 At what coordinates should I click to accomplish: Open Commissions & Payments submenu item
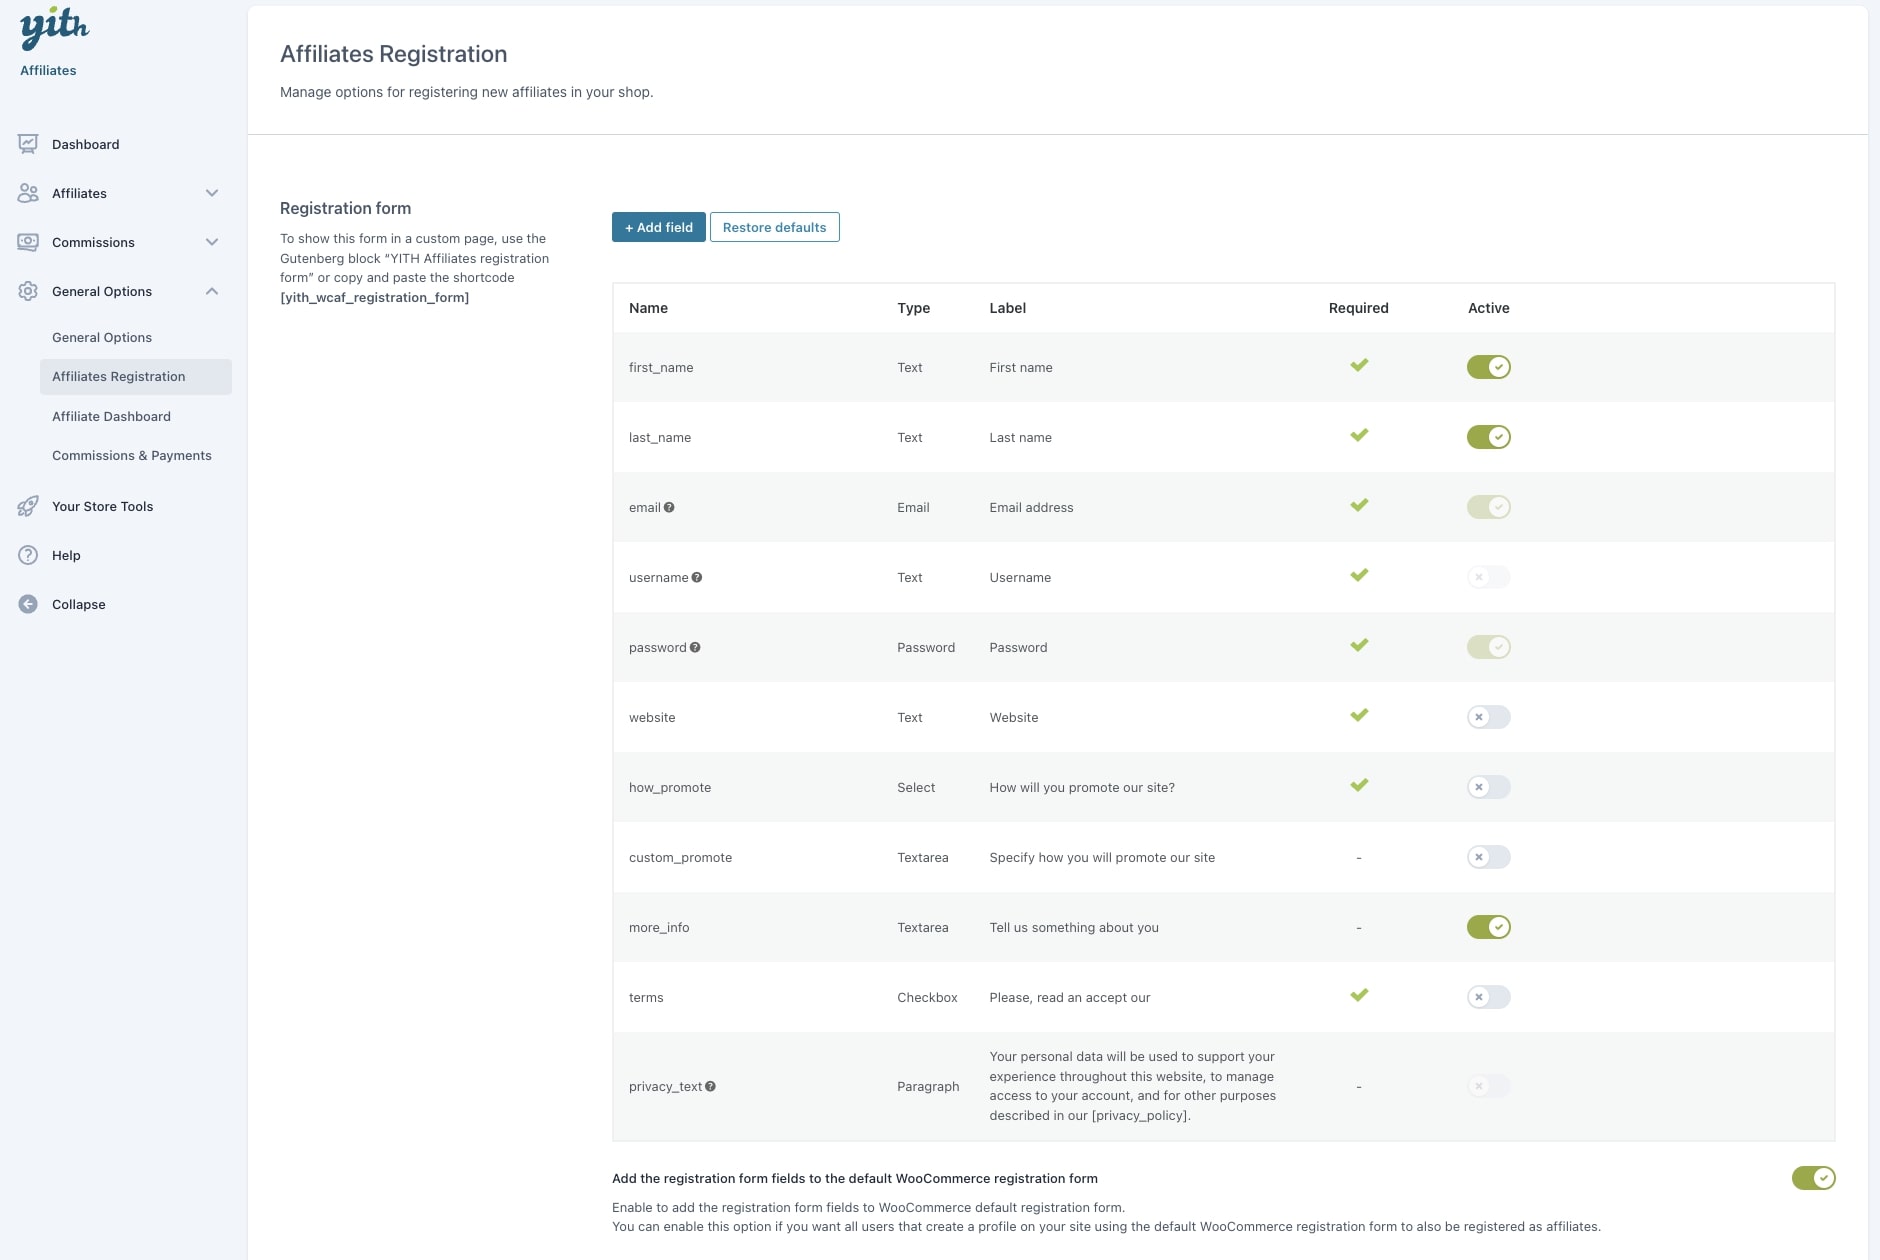click(x=132, y=455)
